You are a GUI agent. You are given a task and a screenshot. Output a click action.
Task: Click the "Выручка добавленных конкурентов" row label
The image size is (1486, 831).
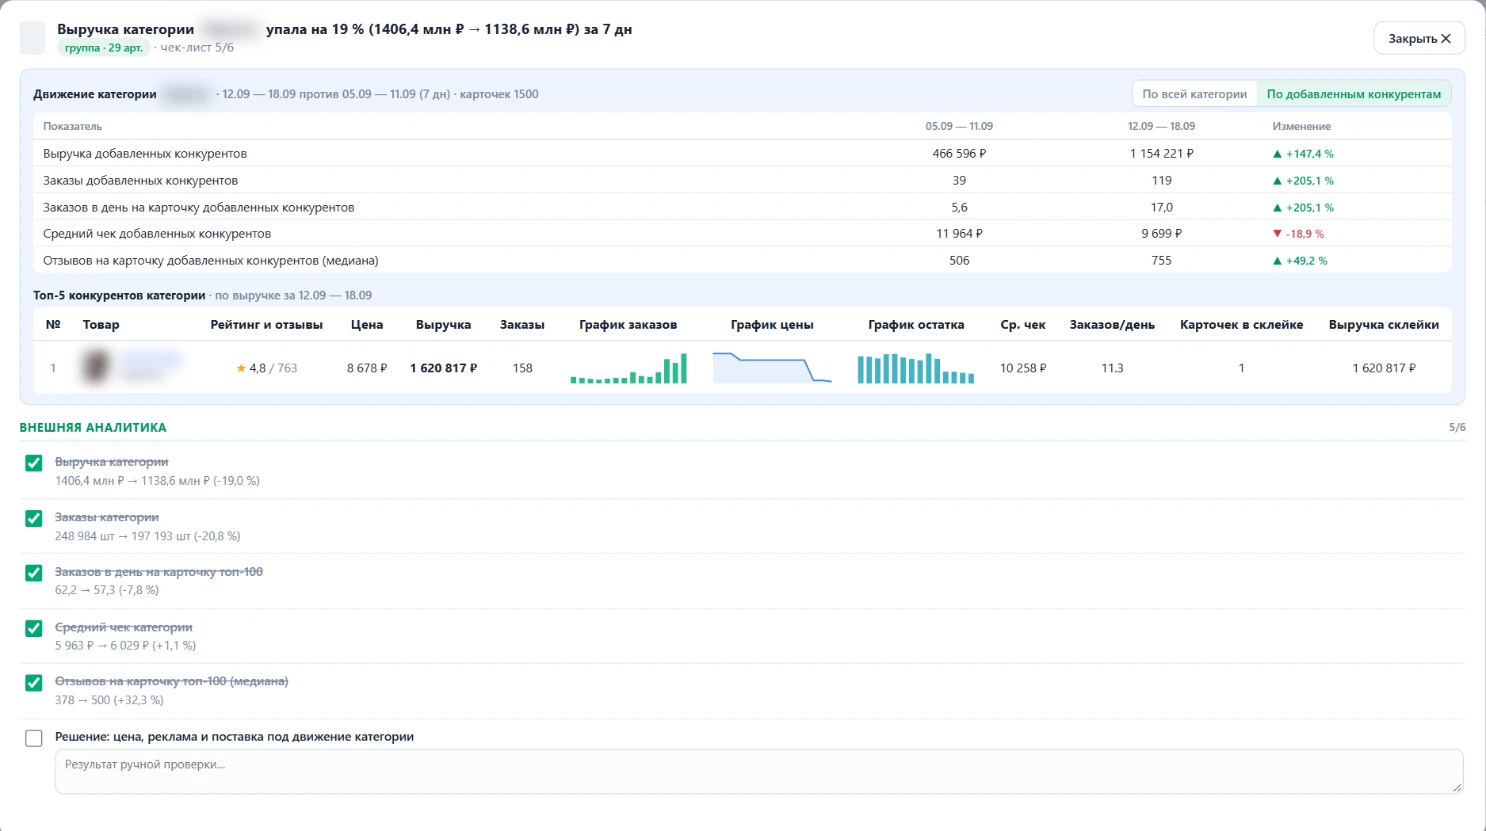(x=145, y=154)
